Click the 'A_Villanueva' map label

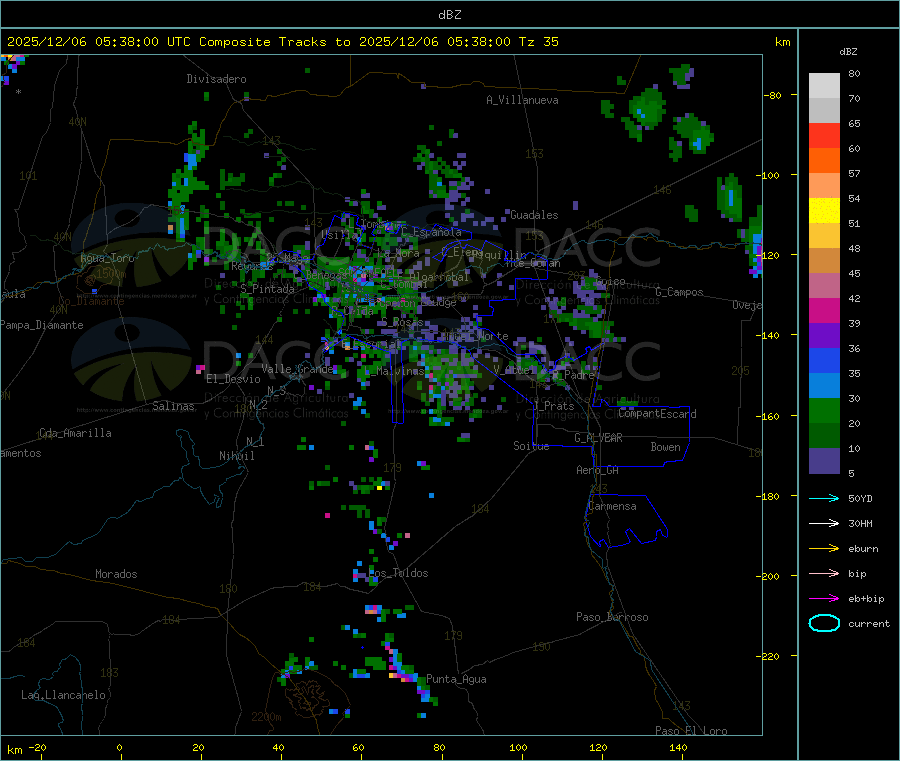point(522,100)
